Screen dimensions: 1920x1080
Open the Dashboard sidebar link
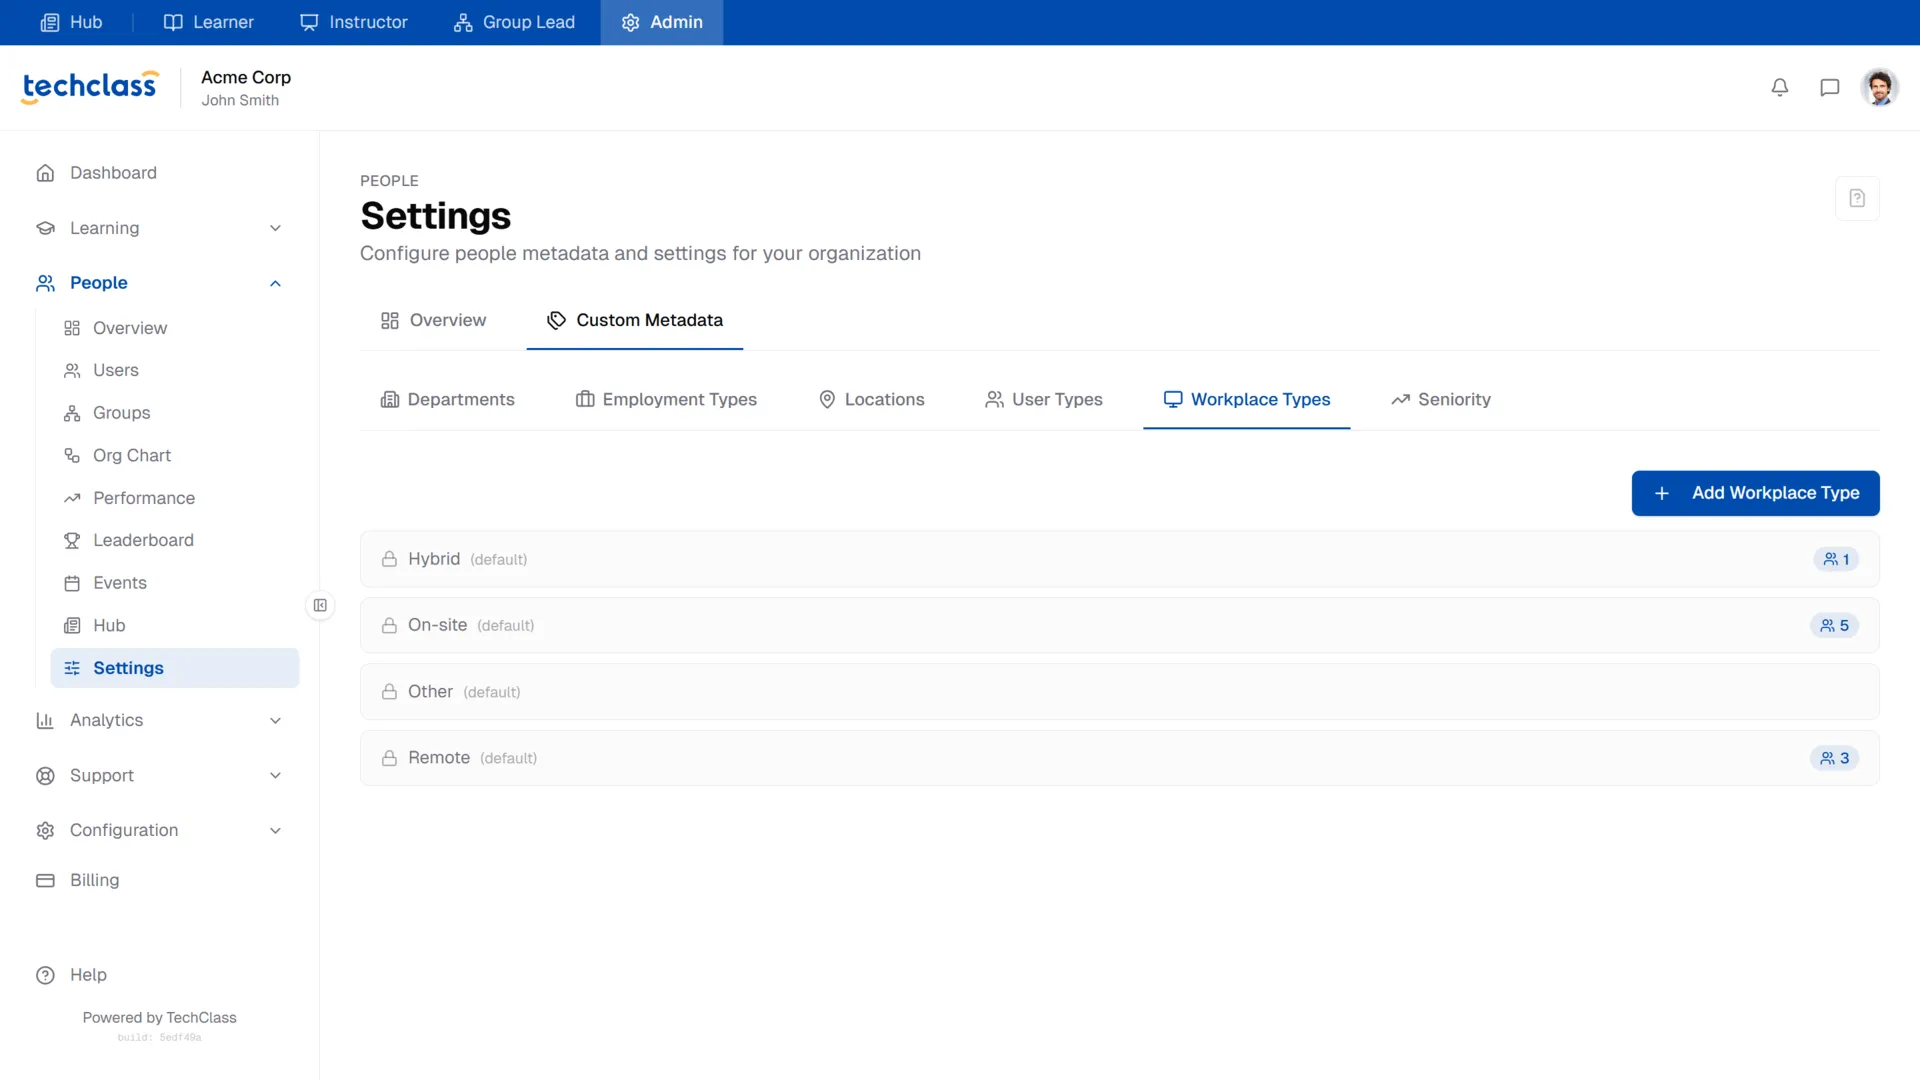tap(160, 173)
